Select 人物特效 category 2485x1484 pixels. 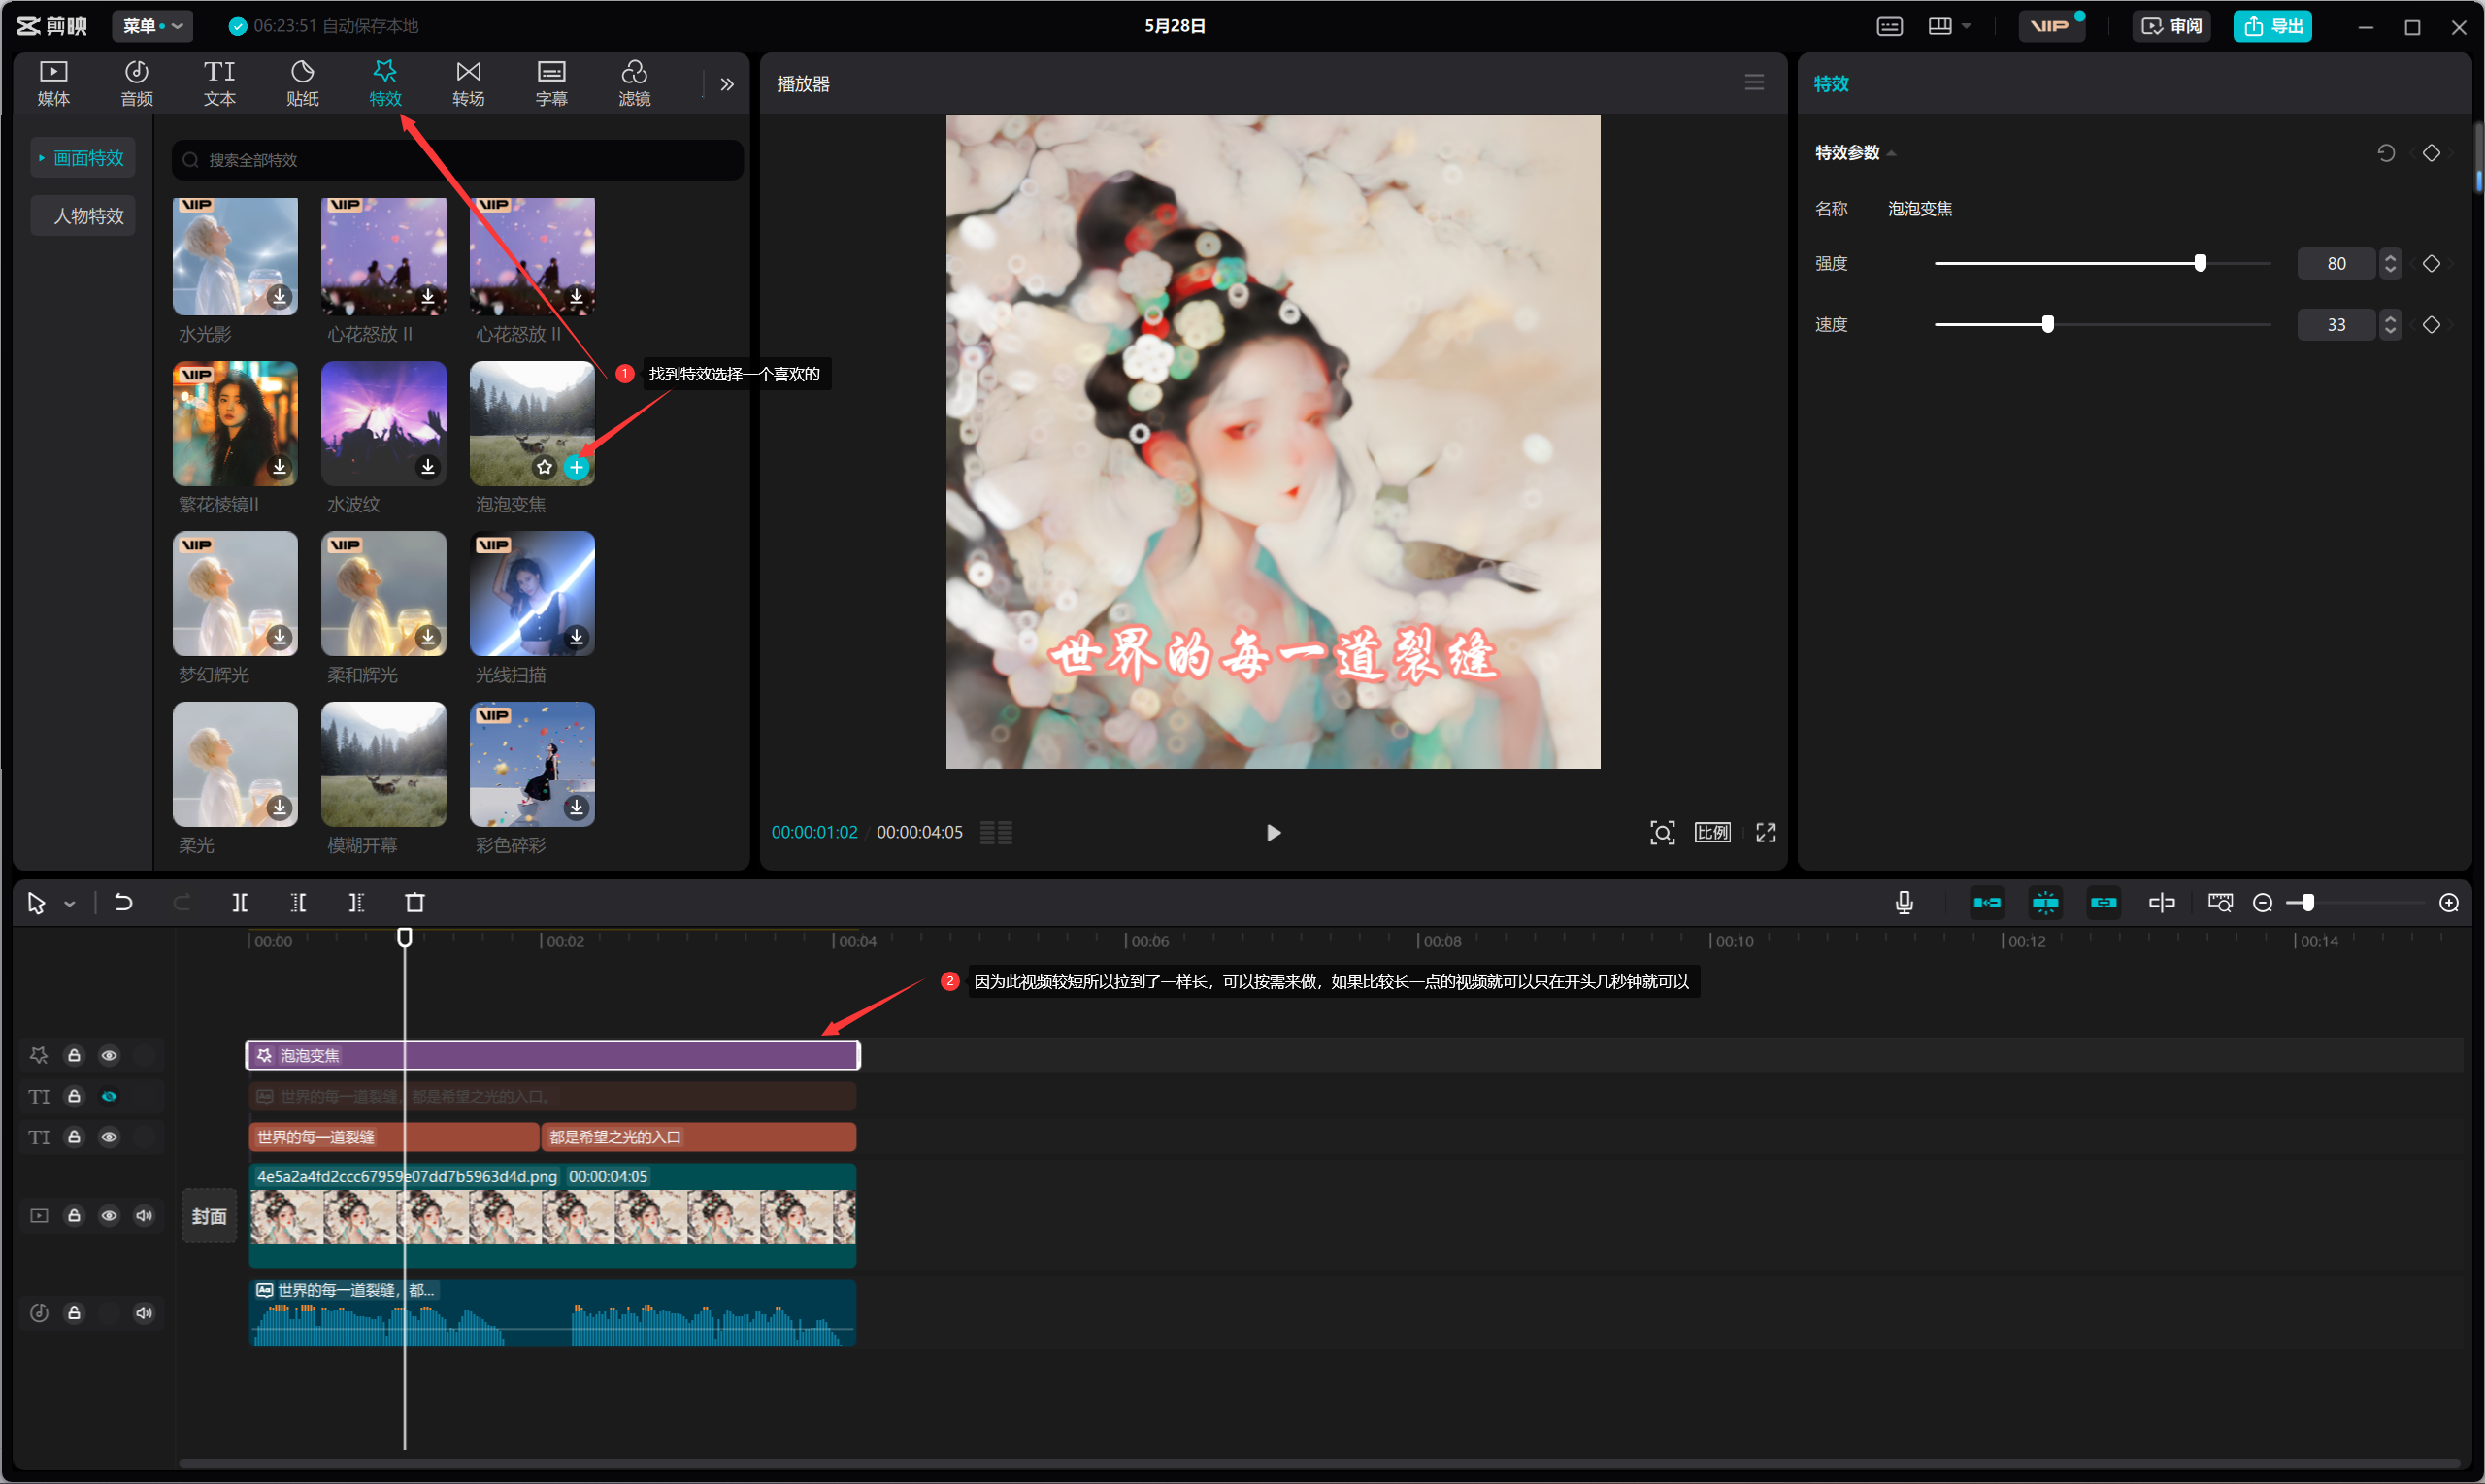click(82, 216)
